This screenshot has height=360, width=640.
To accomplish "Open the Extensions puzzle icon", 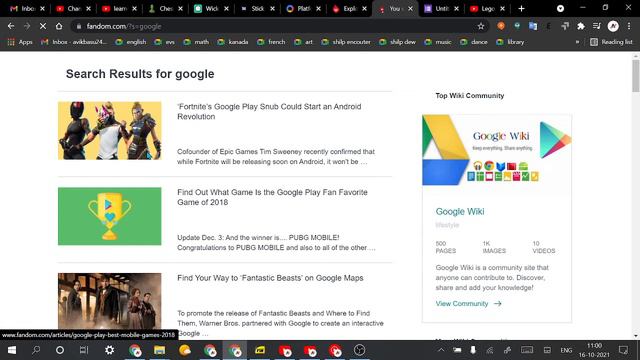I will [580, 26].
